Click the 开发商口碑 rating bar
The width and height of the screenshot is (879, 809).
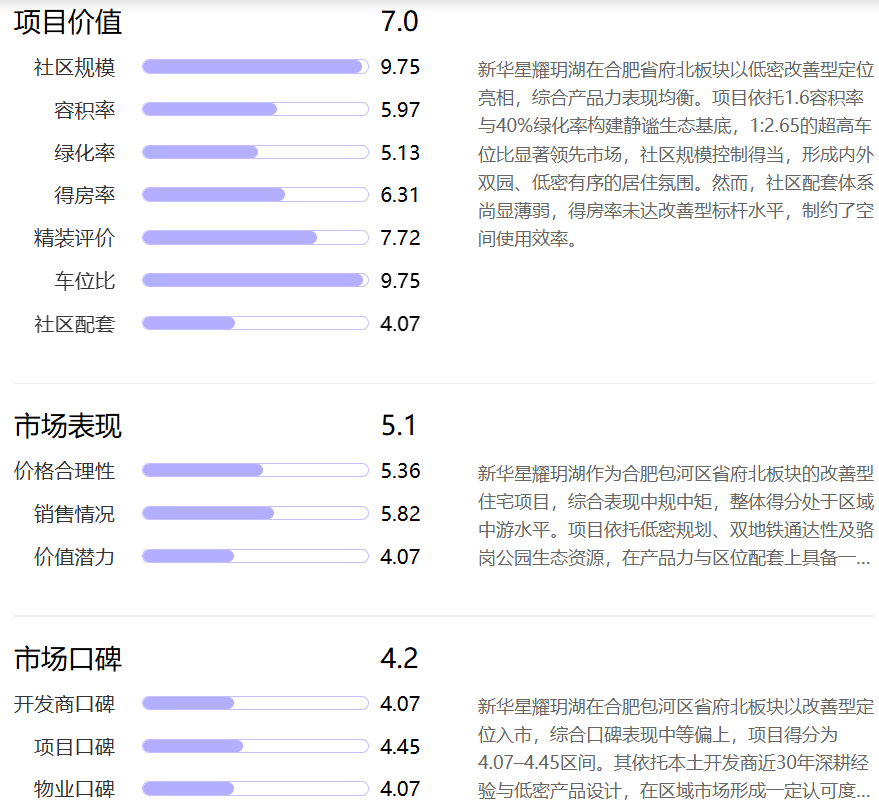coord(255,704)
